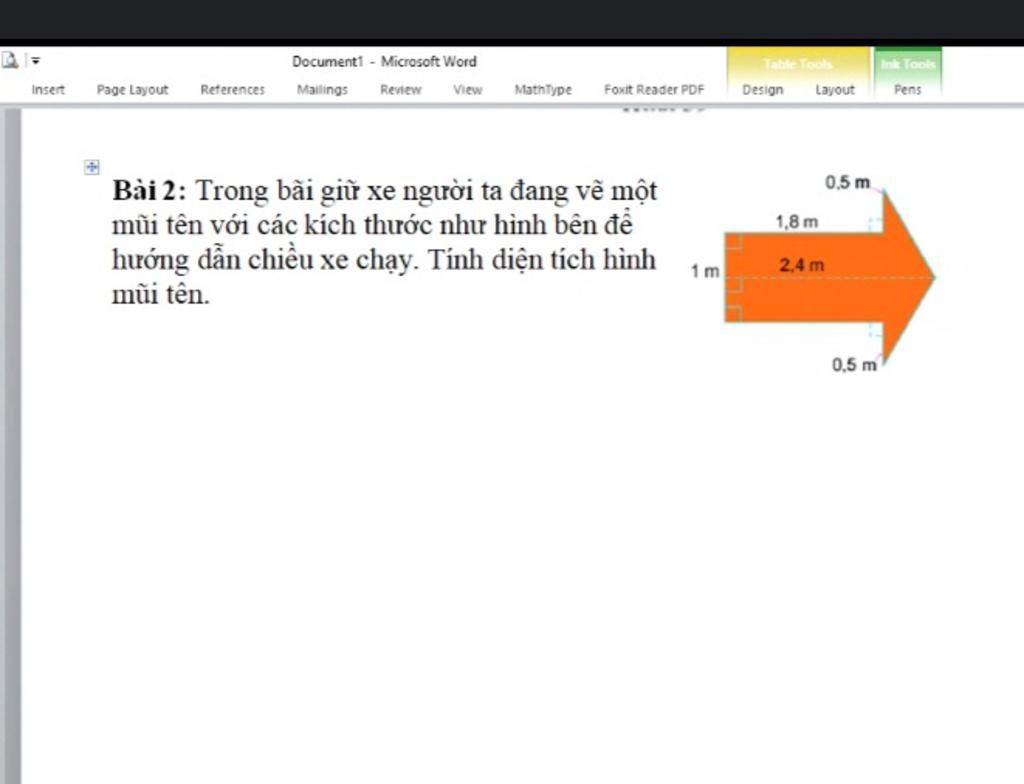Viewport: 1024px width, 784px height.
Task: Click the Table Tools contextual header
Action: [x=798, y=64]
